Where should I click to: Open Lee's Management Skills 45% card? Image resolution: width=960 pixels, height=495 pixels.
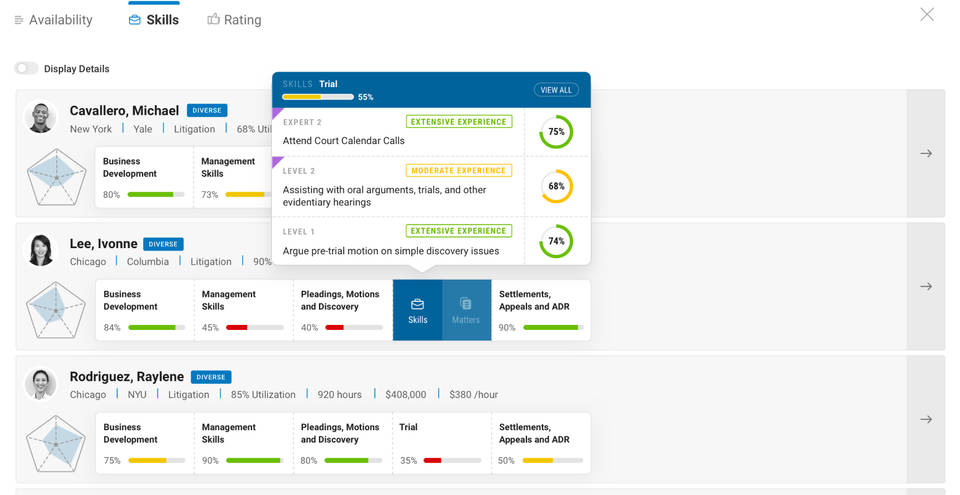(244, 310)
